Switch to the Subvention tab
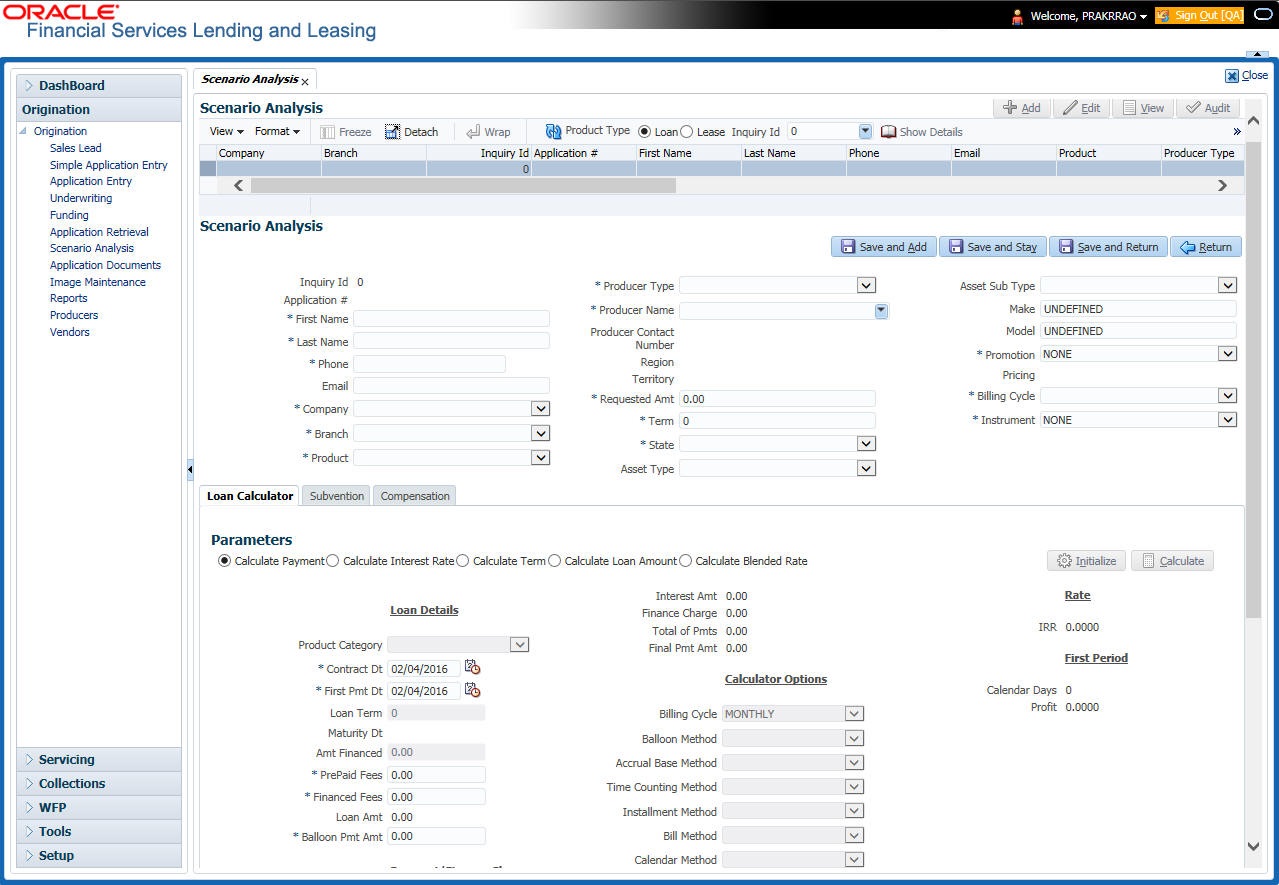This screenshot has height=885, width=1279. [337, 496]
